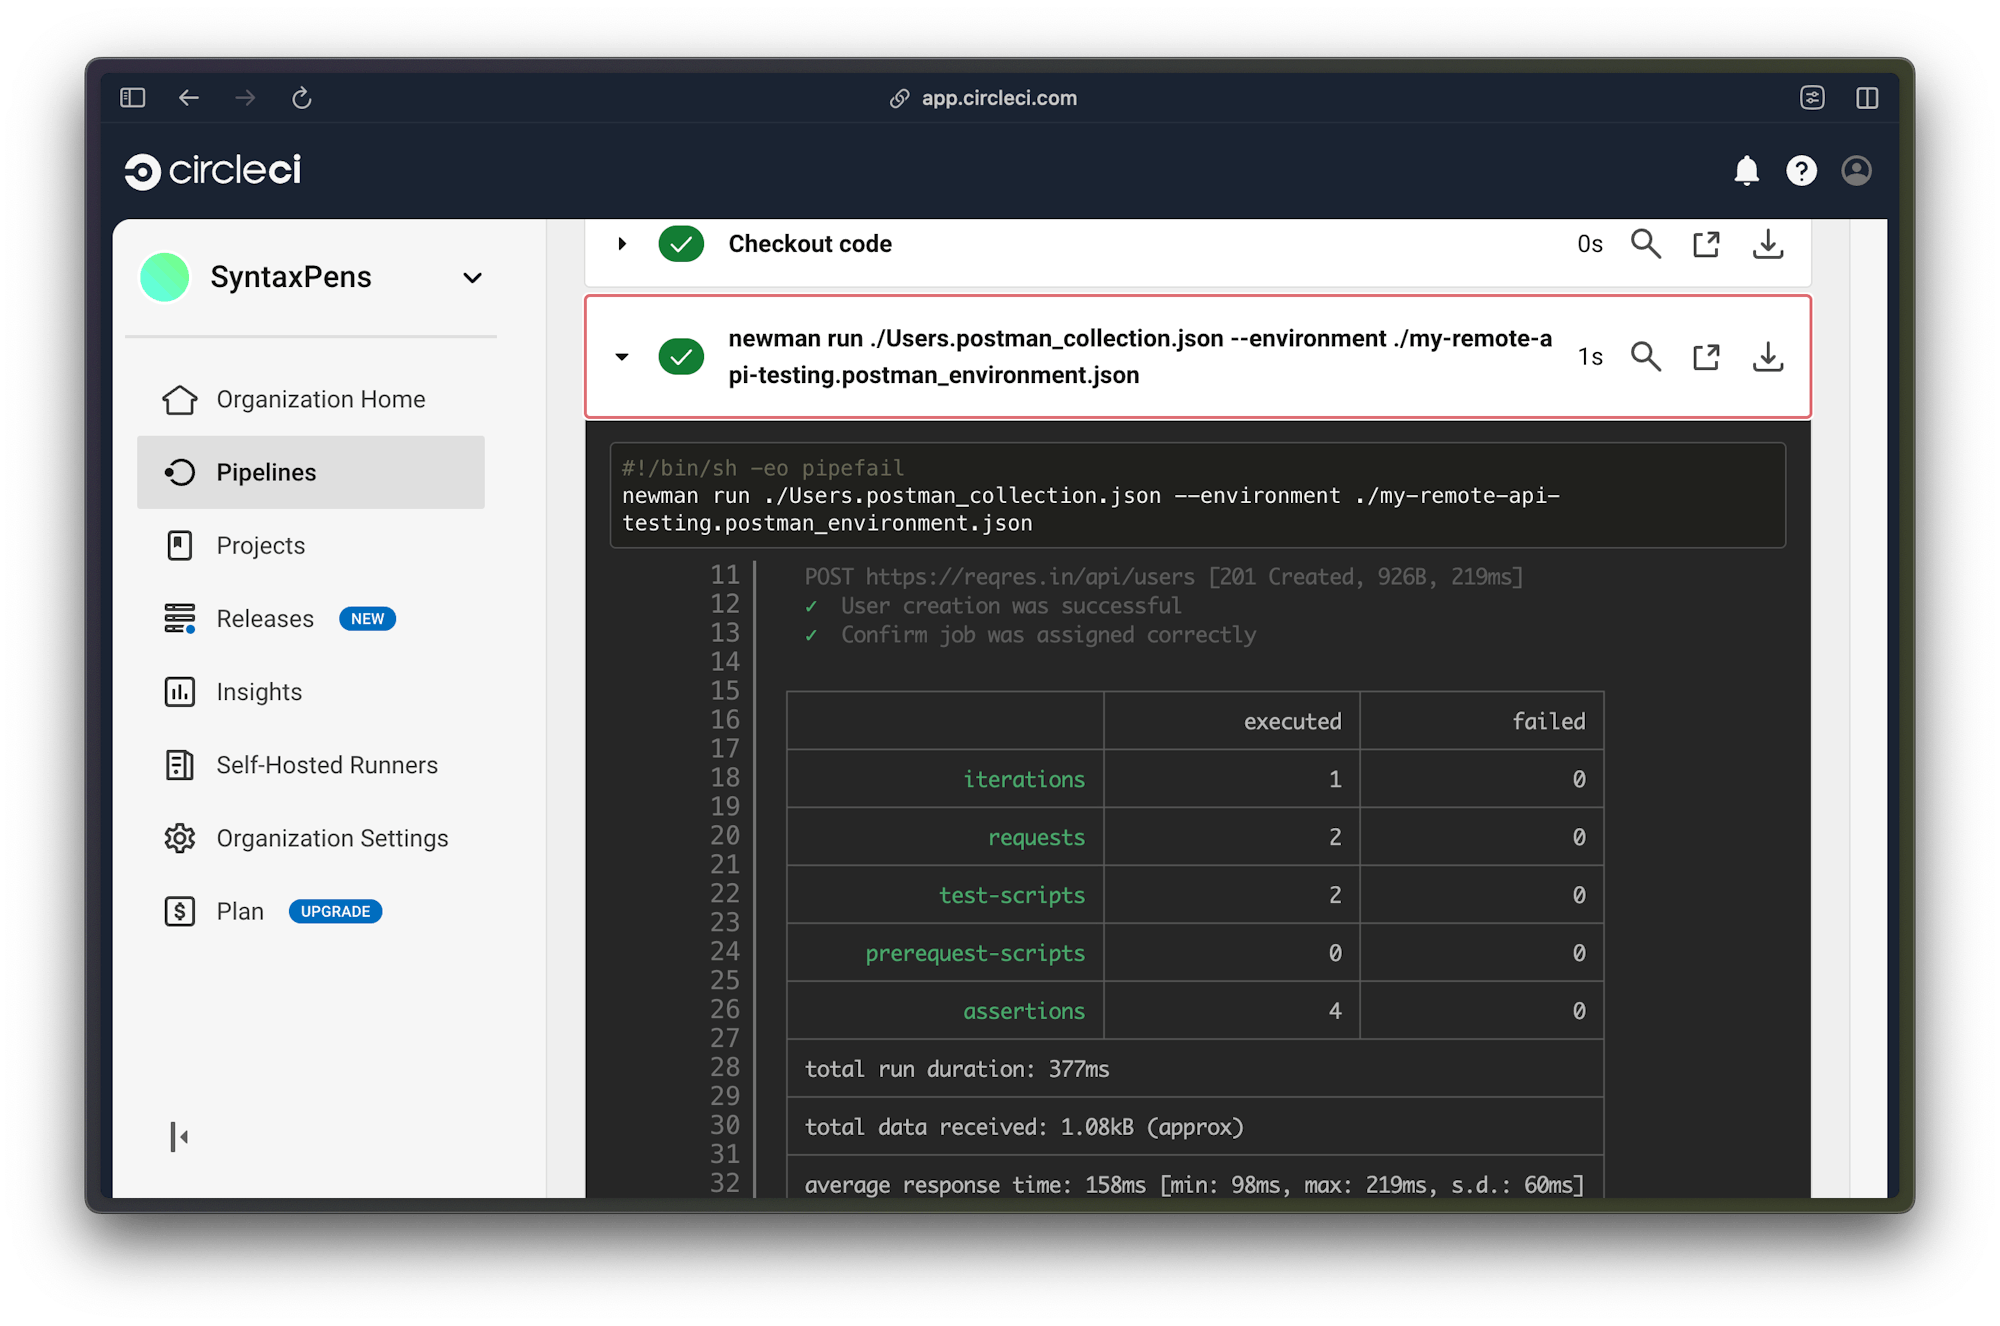This screenshot has height=1326, width=2000.
Task: Click the Insights chart icon
Action: click(181, 691)
